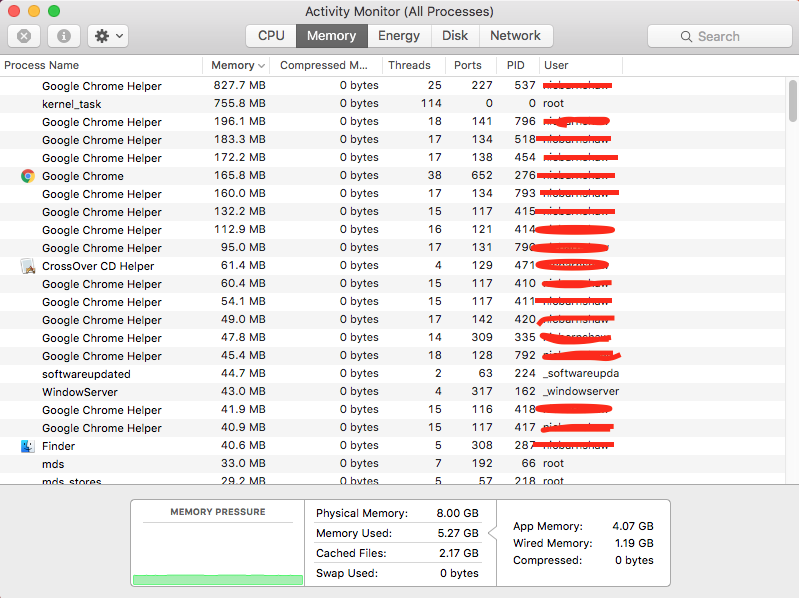The width and height of the screenshot is (799, 598).
Task: Open the Disk tab
Action: (x=455, y=36)
